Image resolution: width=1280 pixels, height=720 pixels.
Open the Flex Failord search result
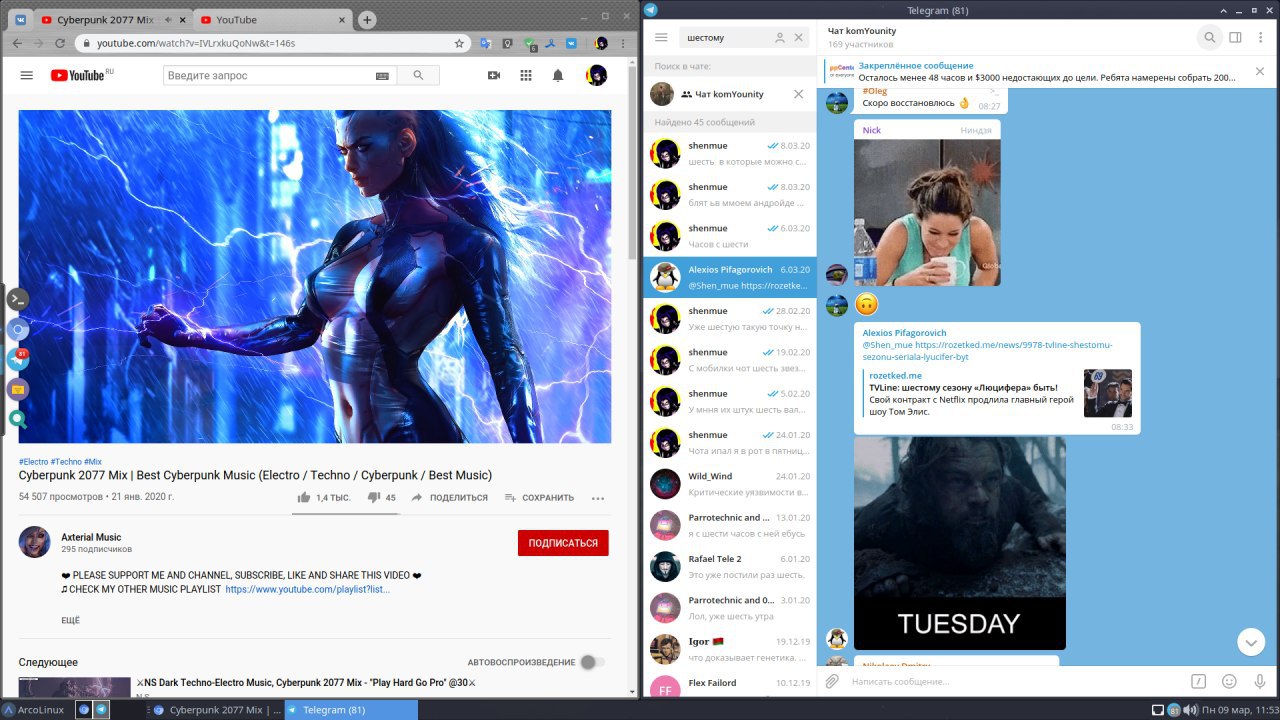(730, 684)
